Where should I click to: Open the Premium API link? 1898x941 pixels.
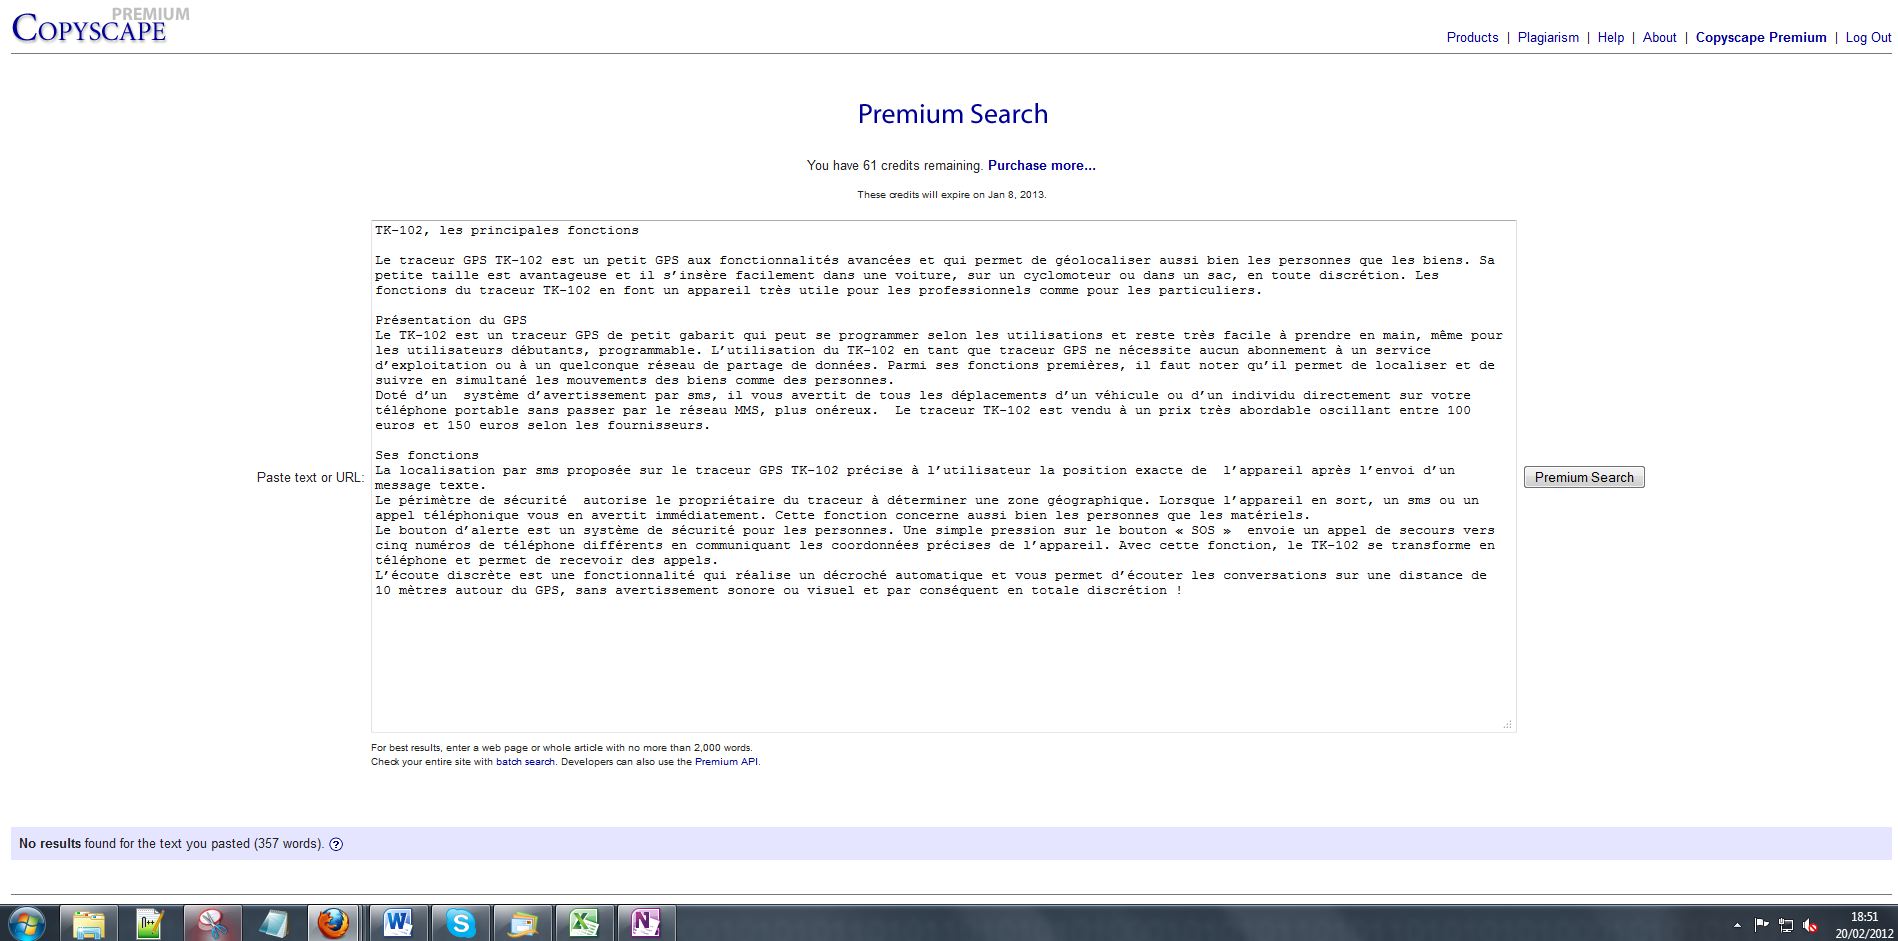point(726,762)
